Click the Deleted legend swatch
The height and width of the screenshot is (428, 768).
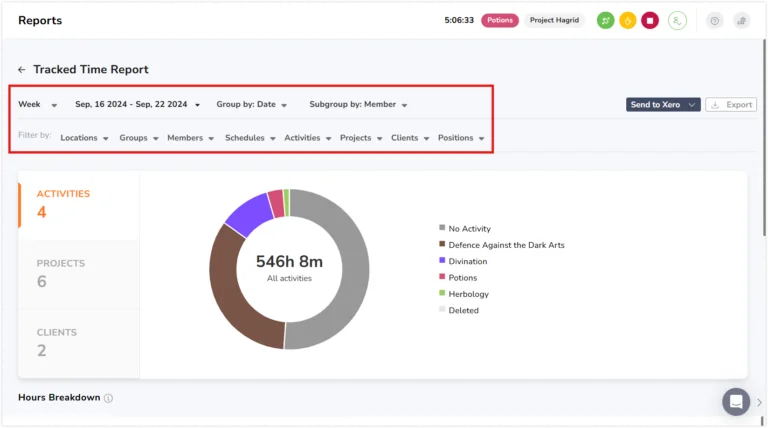coord(442,309)
